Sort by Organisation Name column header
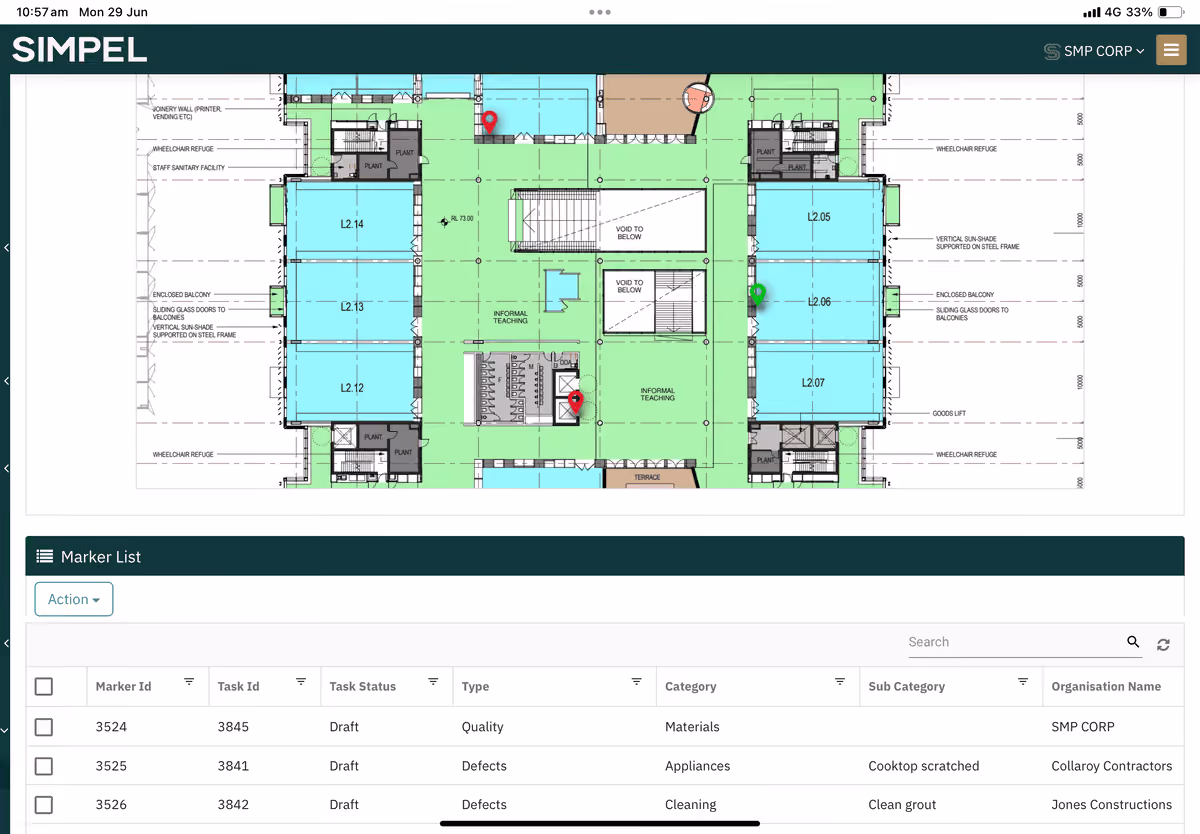 1106,686
